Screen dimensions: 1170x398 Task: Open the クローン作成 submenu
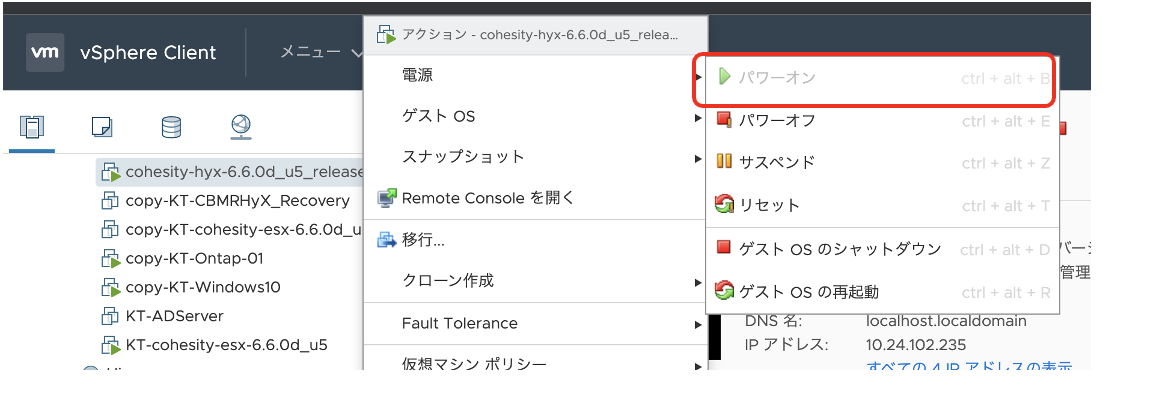[x=536, y=281]
